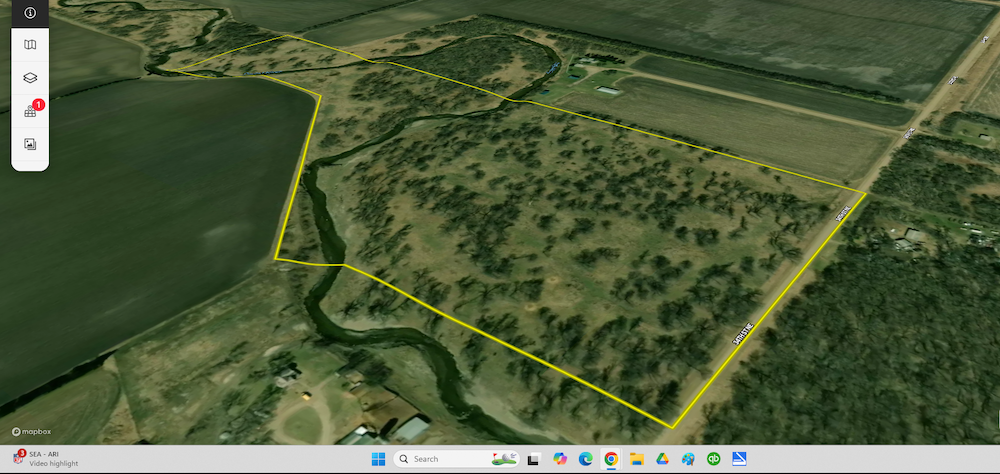
Task: Open File Explorer from the taskbar
Action: (x=637, y=459)
